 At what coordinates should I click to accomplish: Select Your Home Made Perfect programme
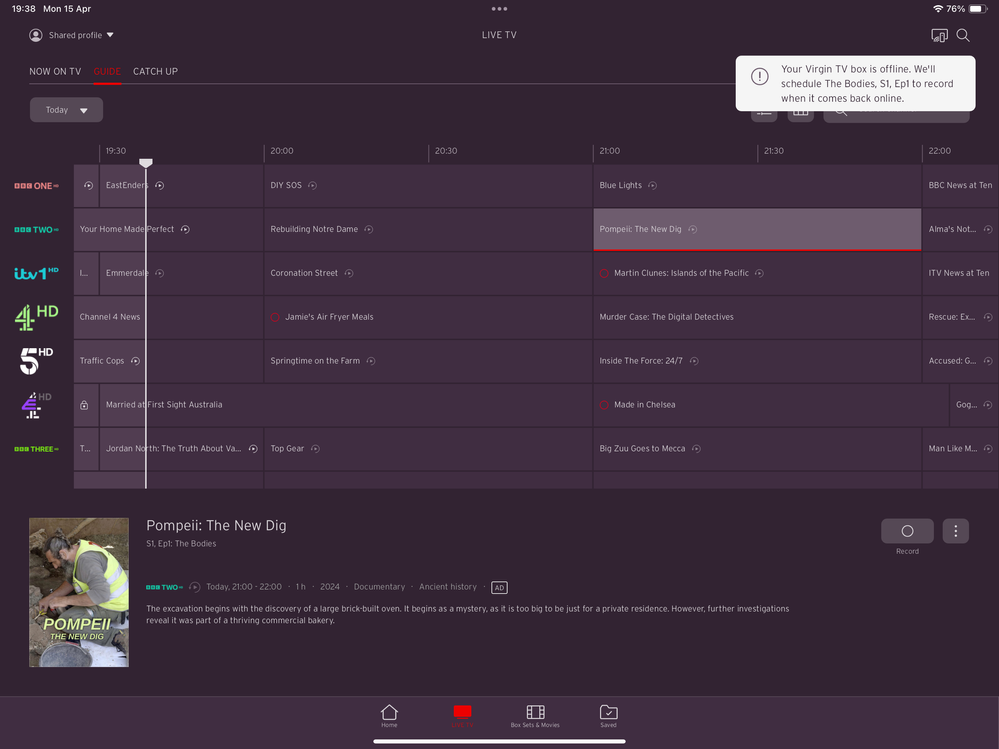tap(168, 229)
